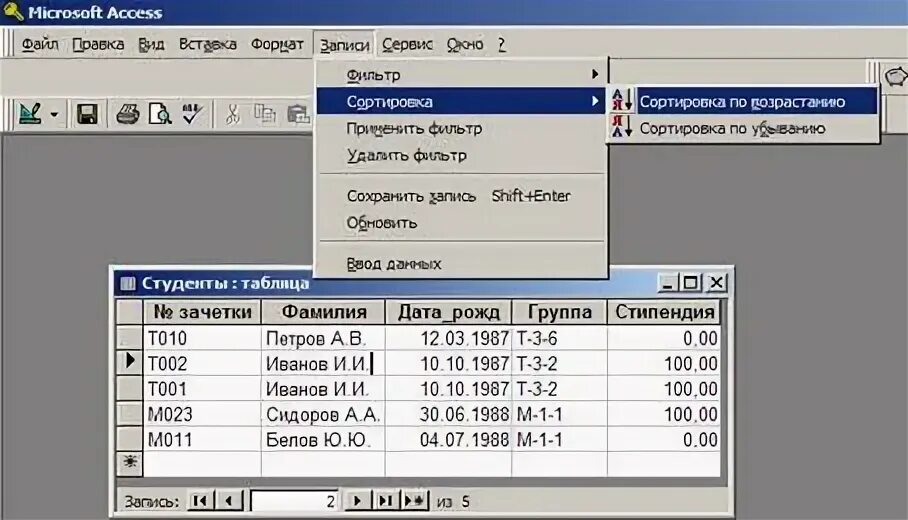Select Сортировка по возрастанию
The image size is (908, 520).
coord(744,101)
